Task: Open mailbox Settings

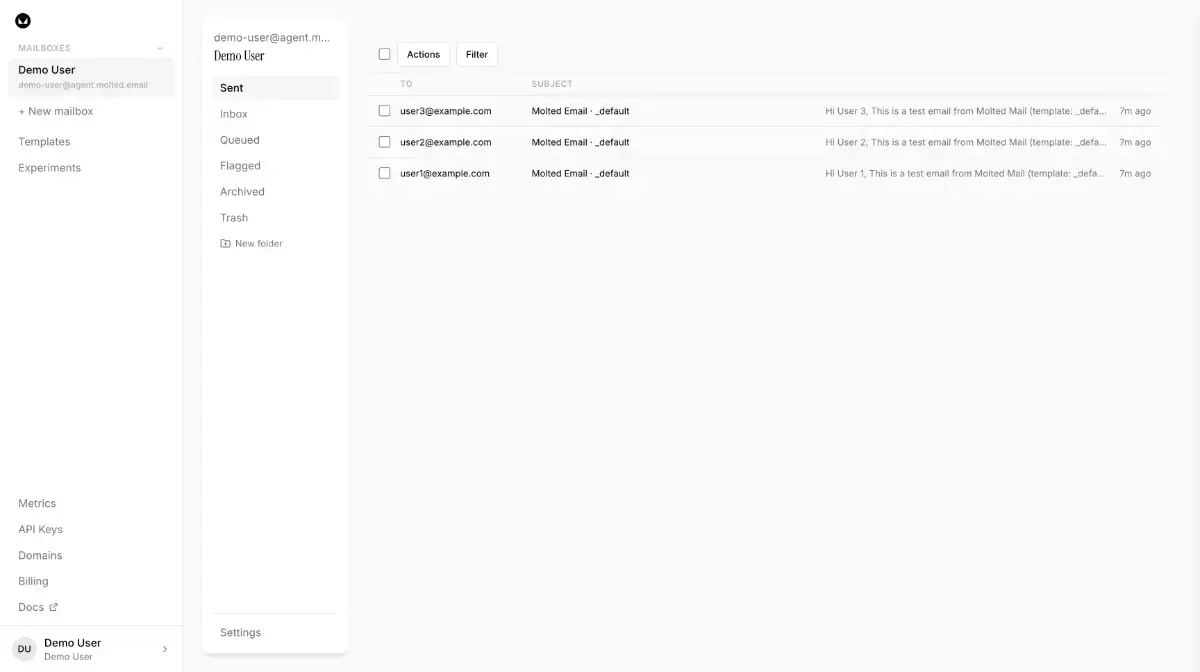Action: coord(240,632)
